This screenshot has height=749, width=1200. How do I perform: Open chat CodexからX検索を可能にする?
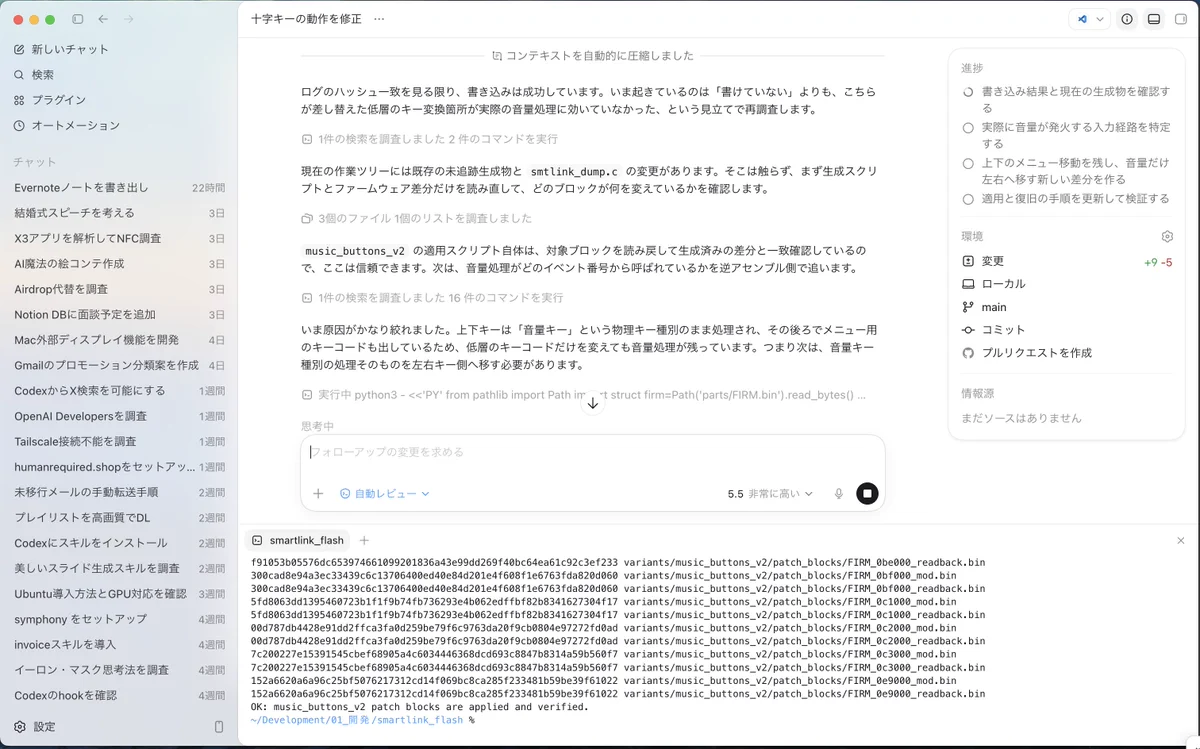coord(119,391)
